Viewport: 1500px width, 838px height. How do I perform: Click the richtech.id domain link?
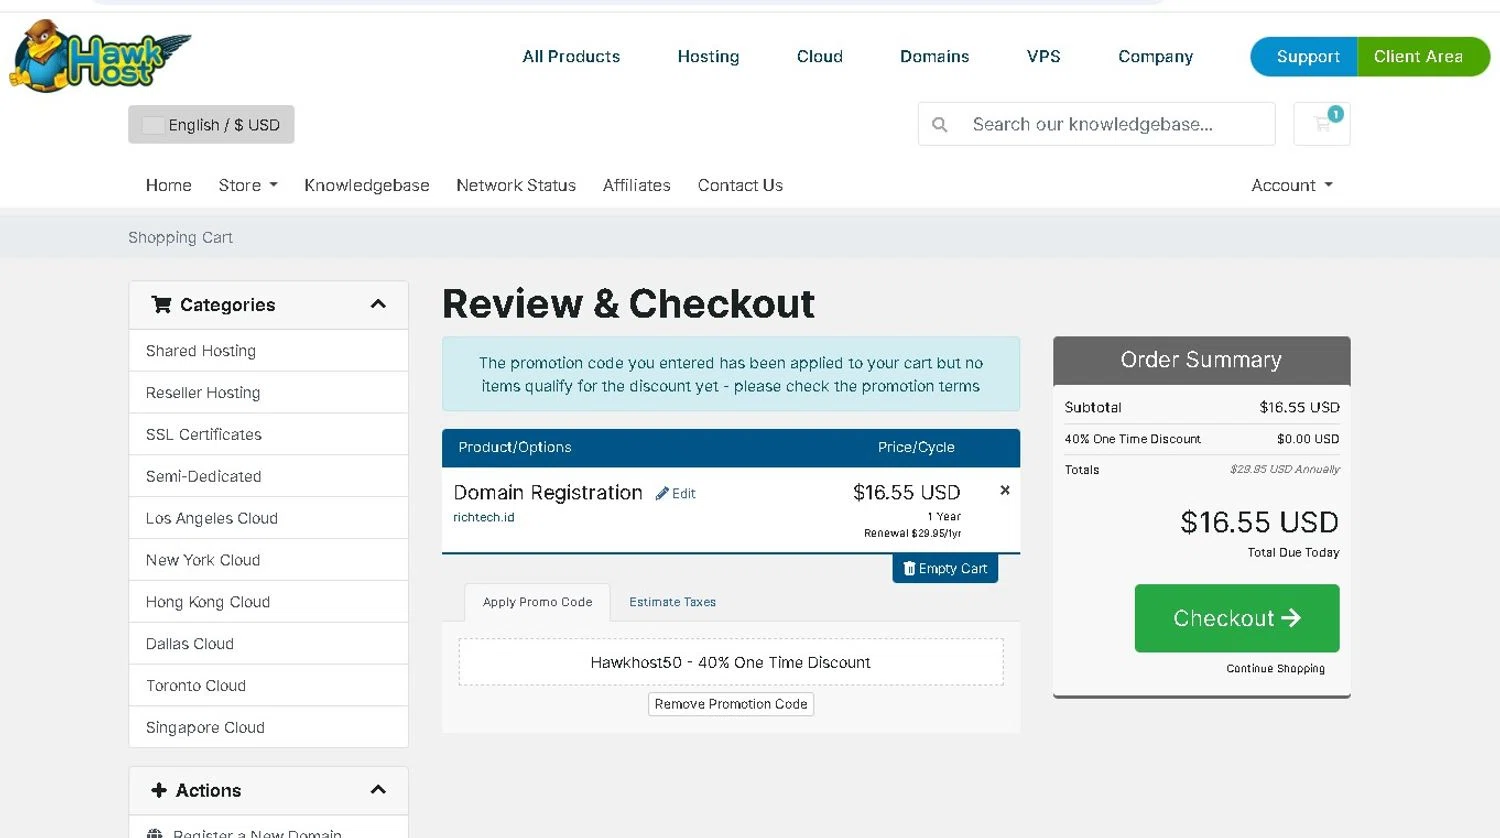(484, 517)
